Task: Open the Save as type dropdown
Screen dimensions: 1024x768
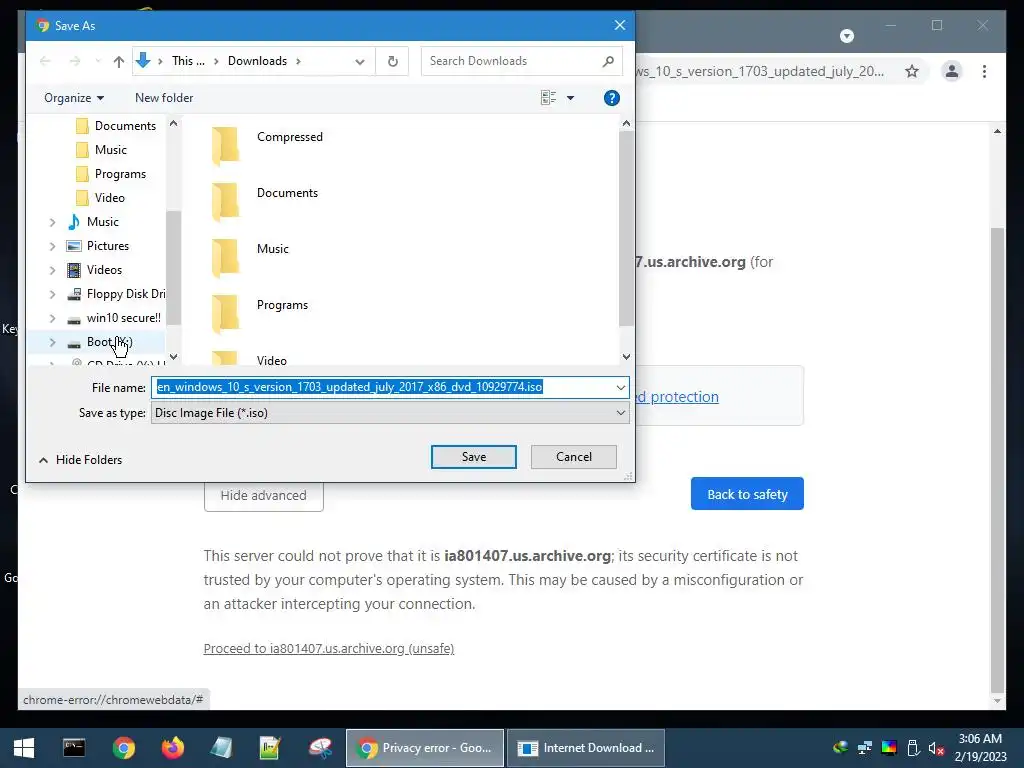Action: point(620,413)
